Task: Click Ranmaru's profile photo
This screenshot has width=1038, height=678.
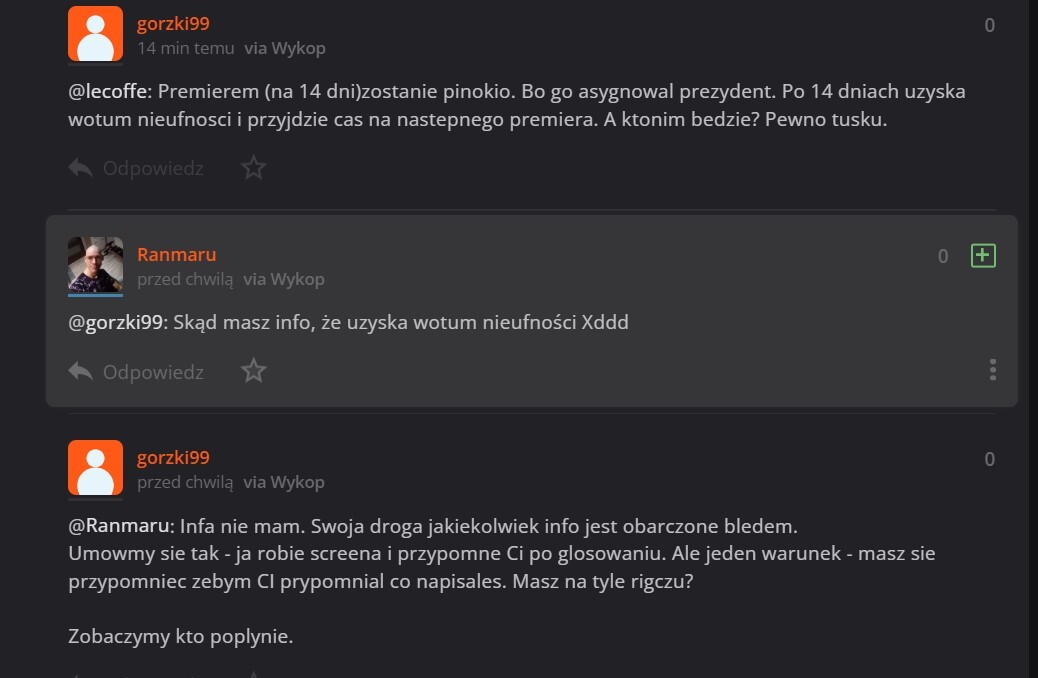Action: pos(95,265)
